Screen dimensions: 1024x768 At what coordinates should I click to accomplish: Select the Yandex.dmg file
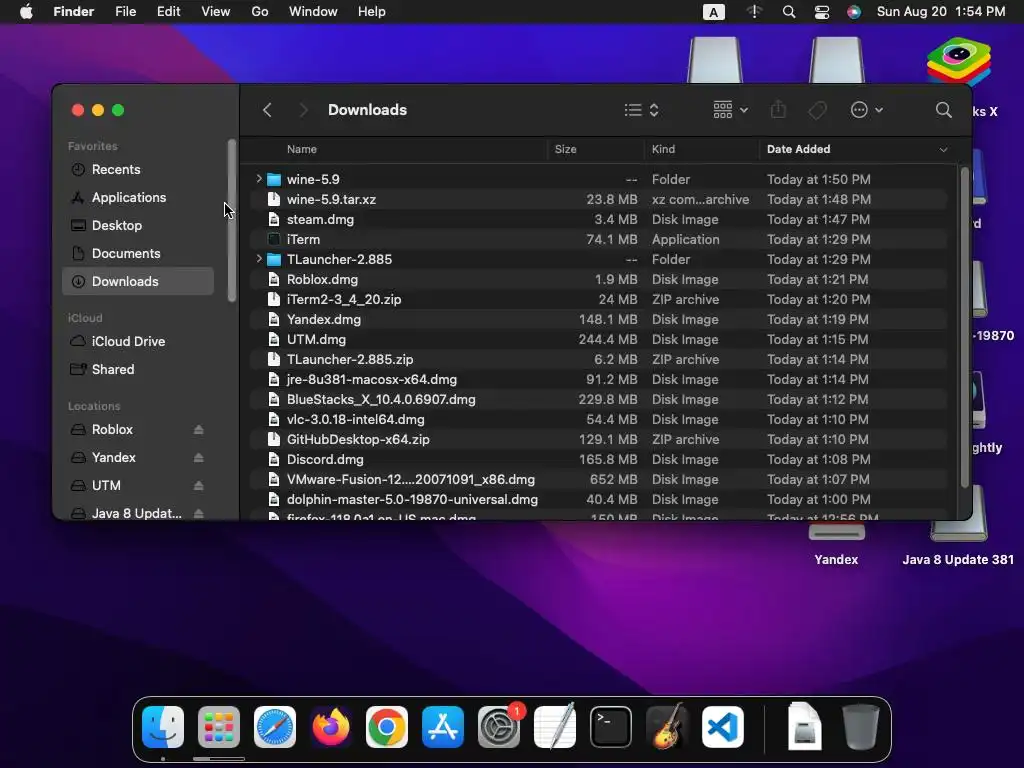coord(598,319)
